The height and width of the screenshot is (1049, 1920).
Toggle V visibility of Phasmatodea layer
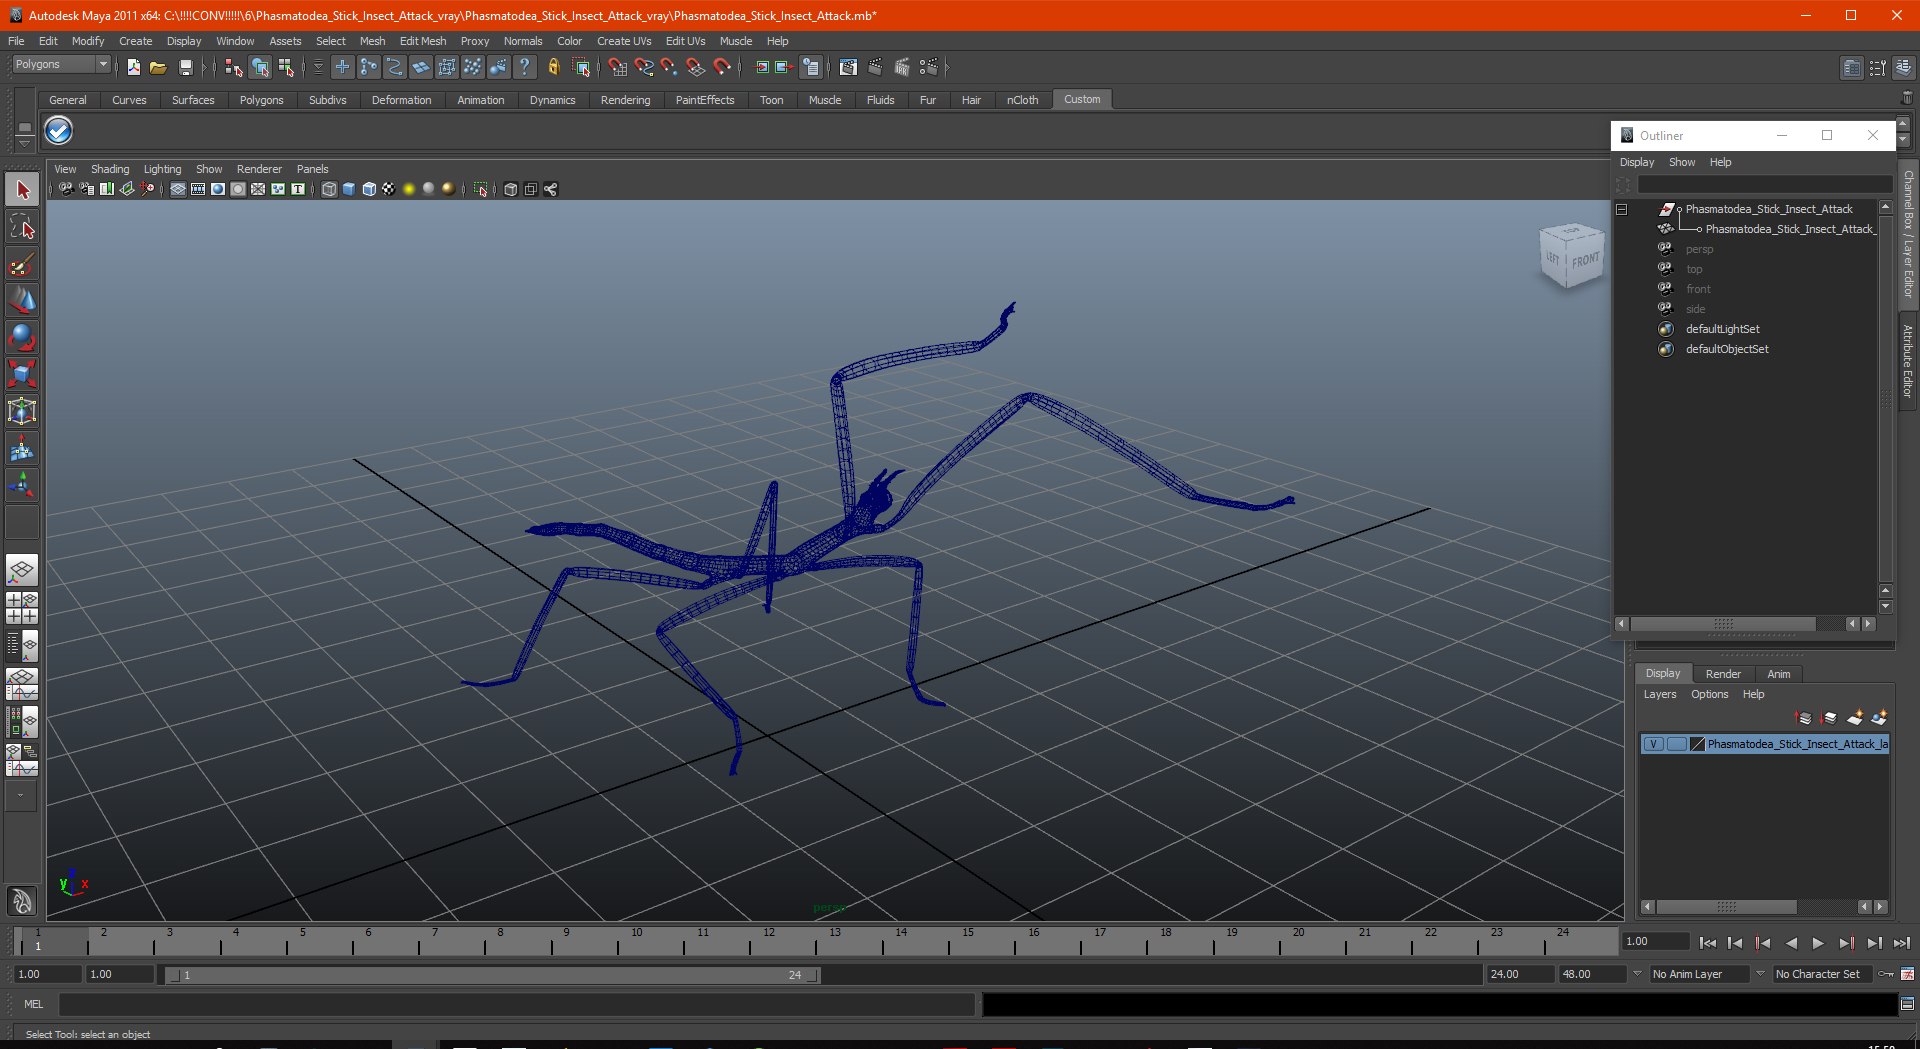click(1654, 744)
